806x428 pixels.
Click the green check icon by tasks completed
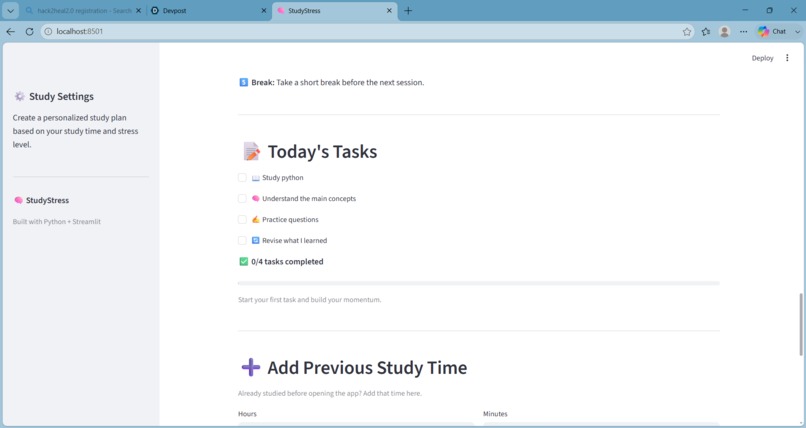click(x=244, y=262)
